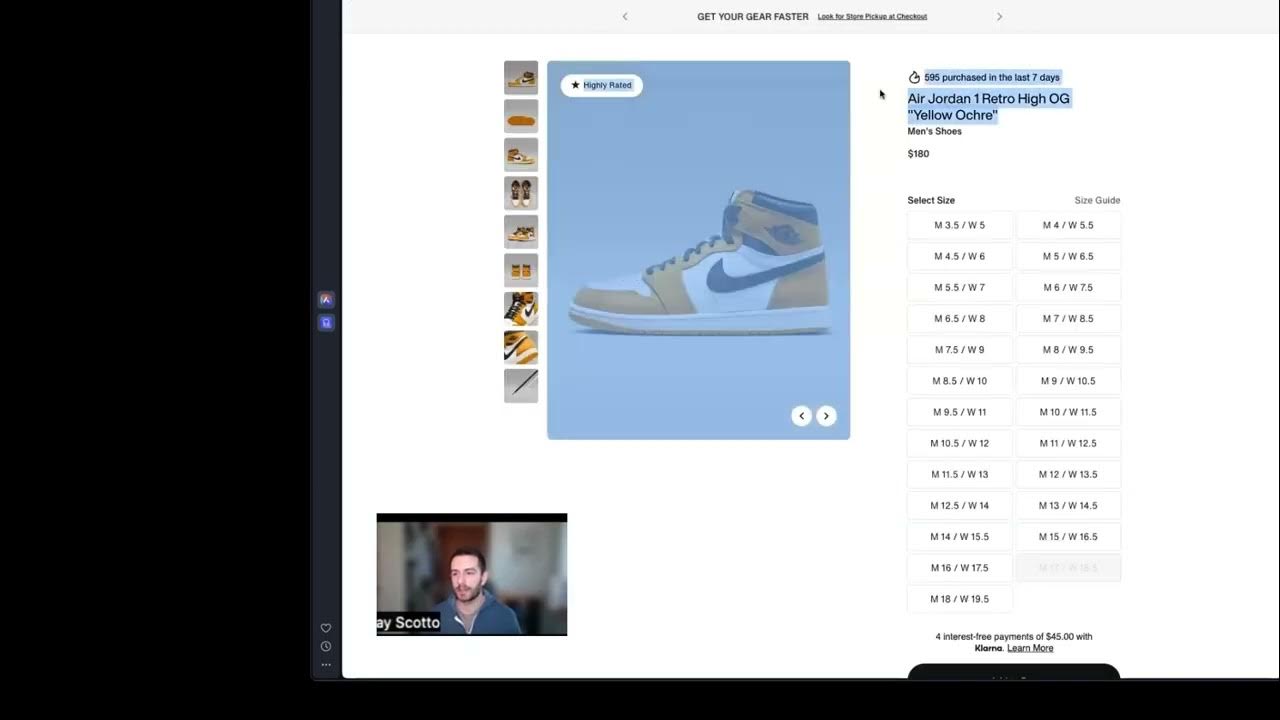Click the blue store icon in sidebar
This screenshot has height=720, width=1280.
point(326,322)
